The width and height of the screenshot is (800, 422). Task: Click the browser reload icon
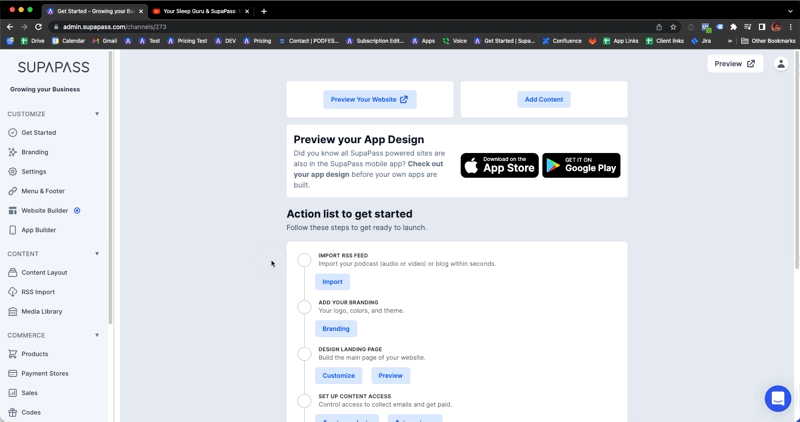[38, 27]
